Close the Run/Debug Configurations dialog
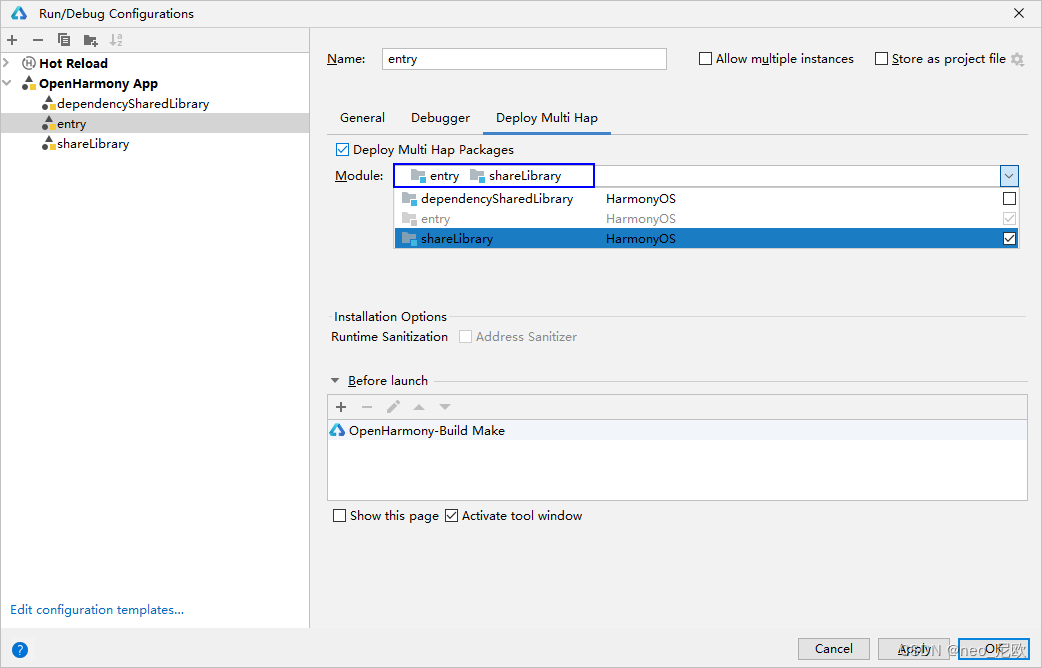This screenshot has width=1042, height=668. pos(1019,13)
